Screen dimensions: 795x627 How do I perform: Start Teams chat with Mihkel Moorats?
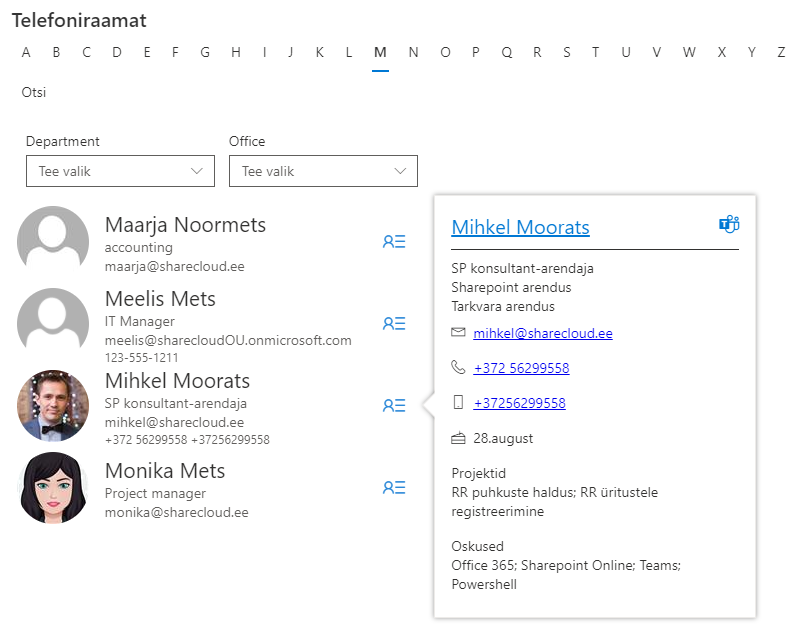pos(729,224)
